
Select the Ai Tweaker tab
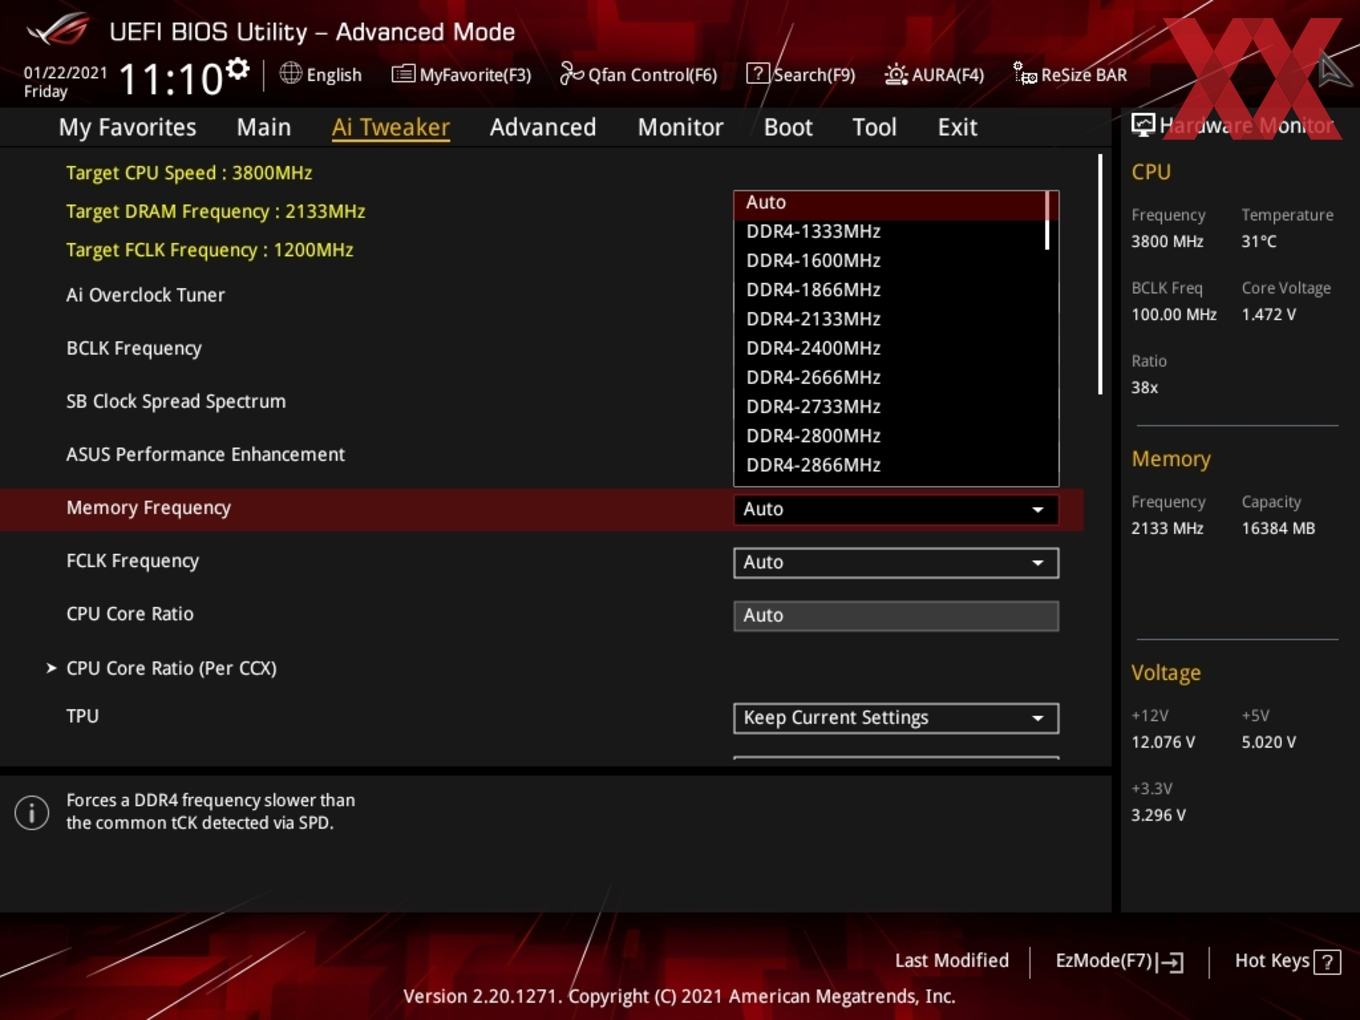pyautogui.click(x=391, y=127)
